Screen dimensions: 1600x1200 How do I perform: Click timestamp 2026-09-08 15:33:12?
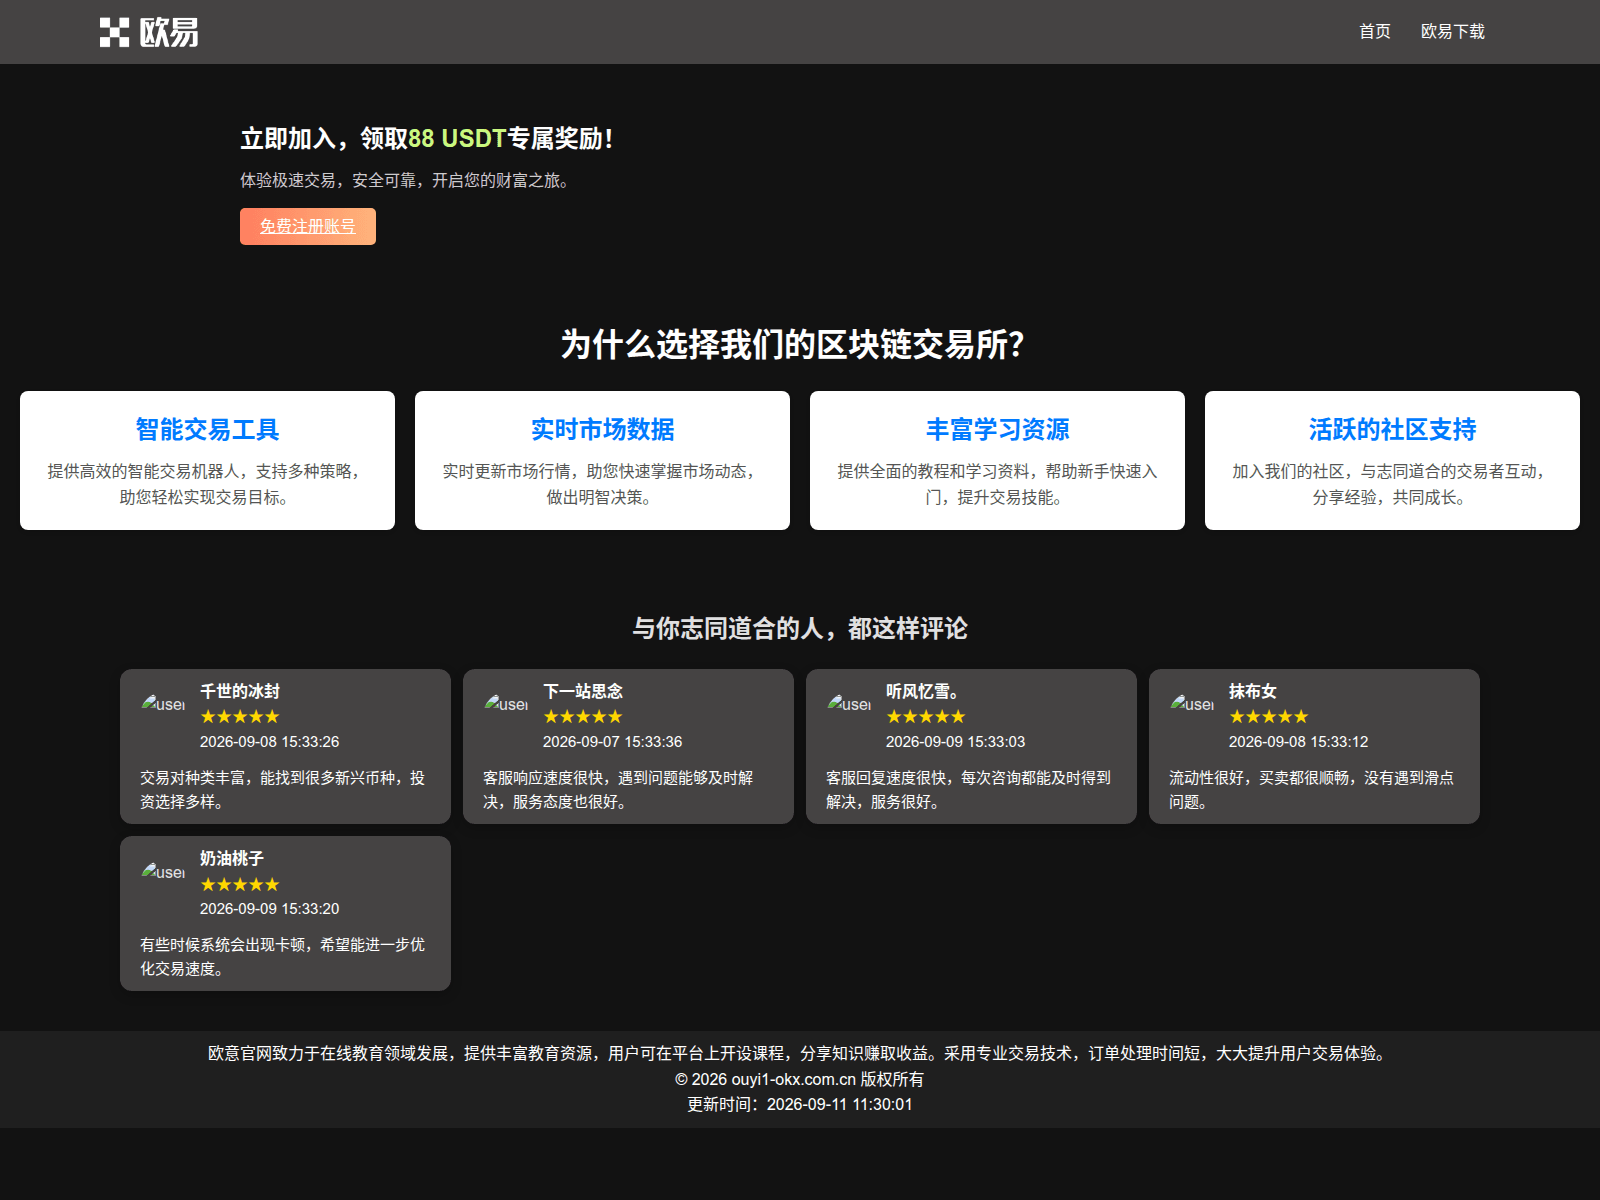[x=1299, y=742]
